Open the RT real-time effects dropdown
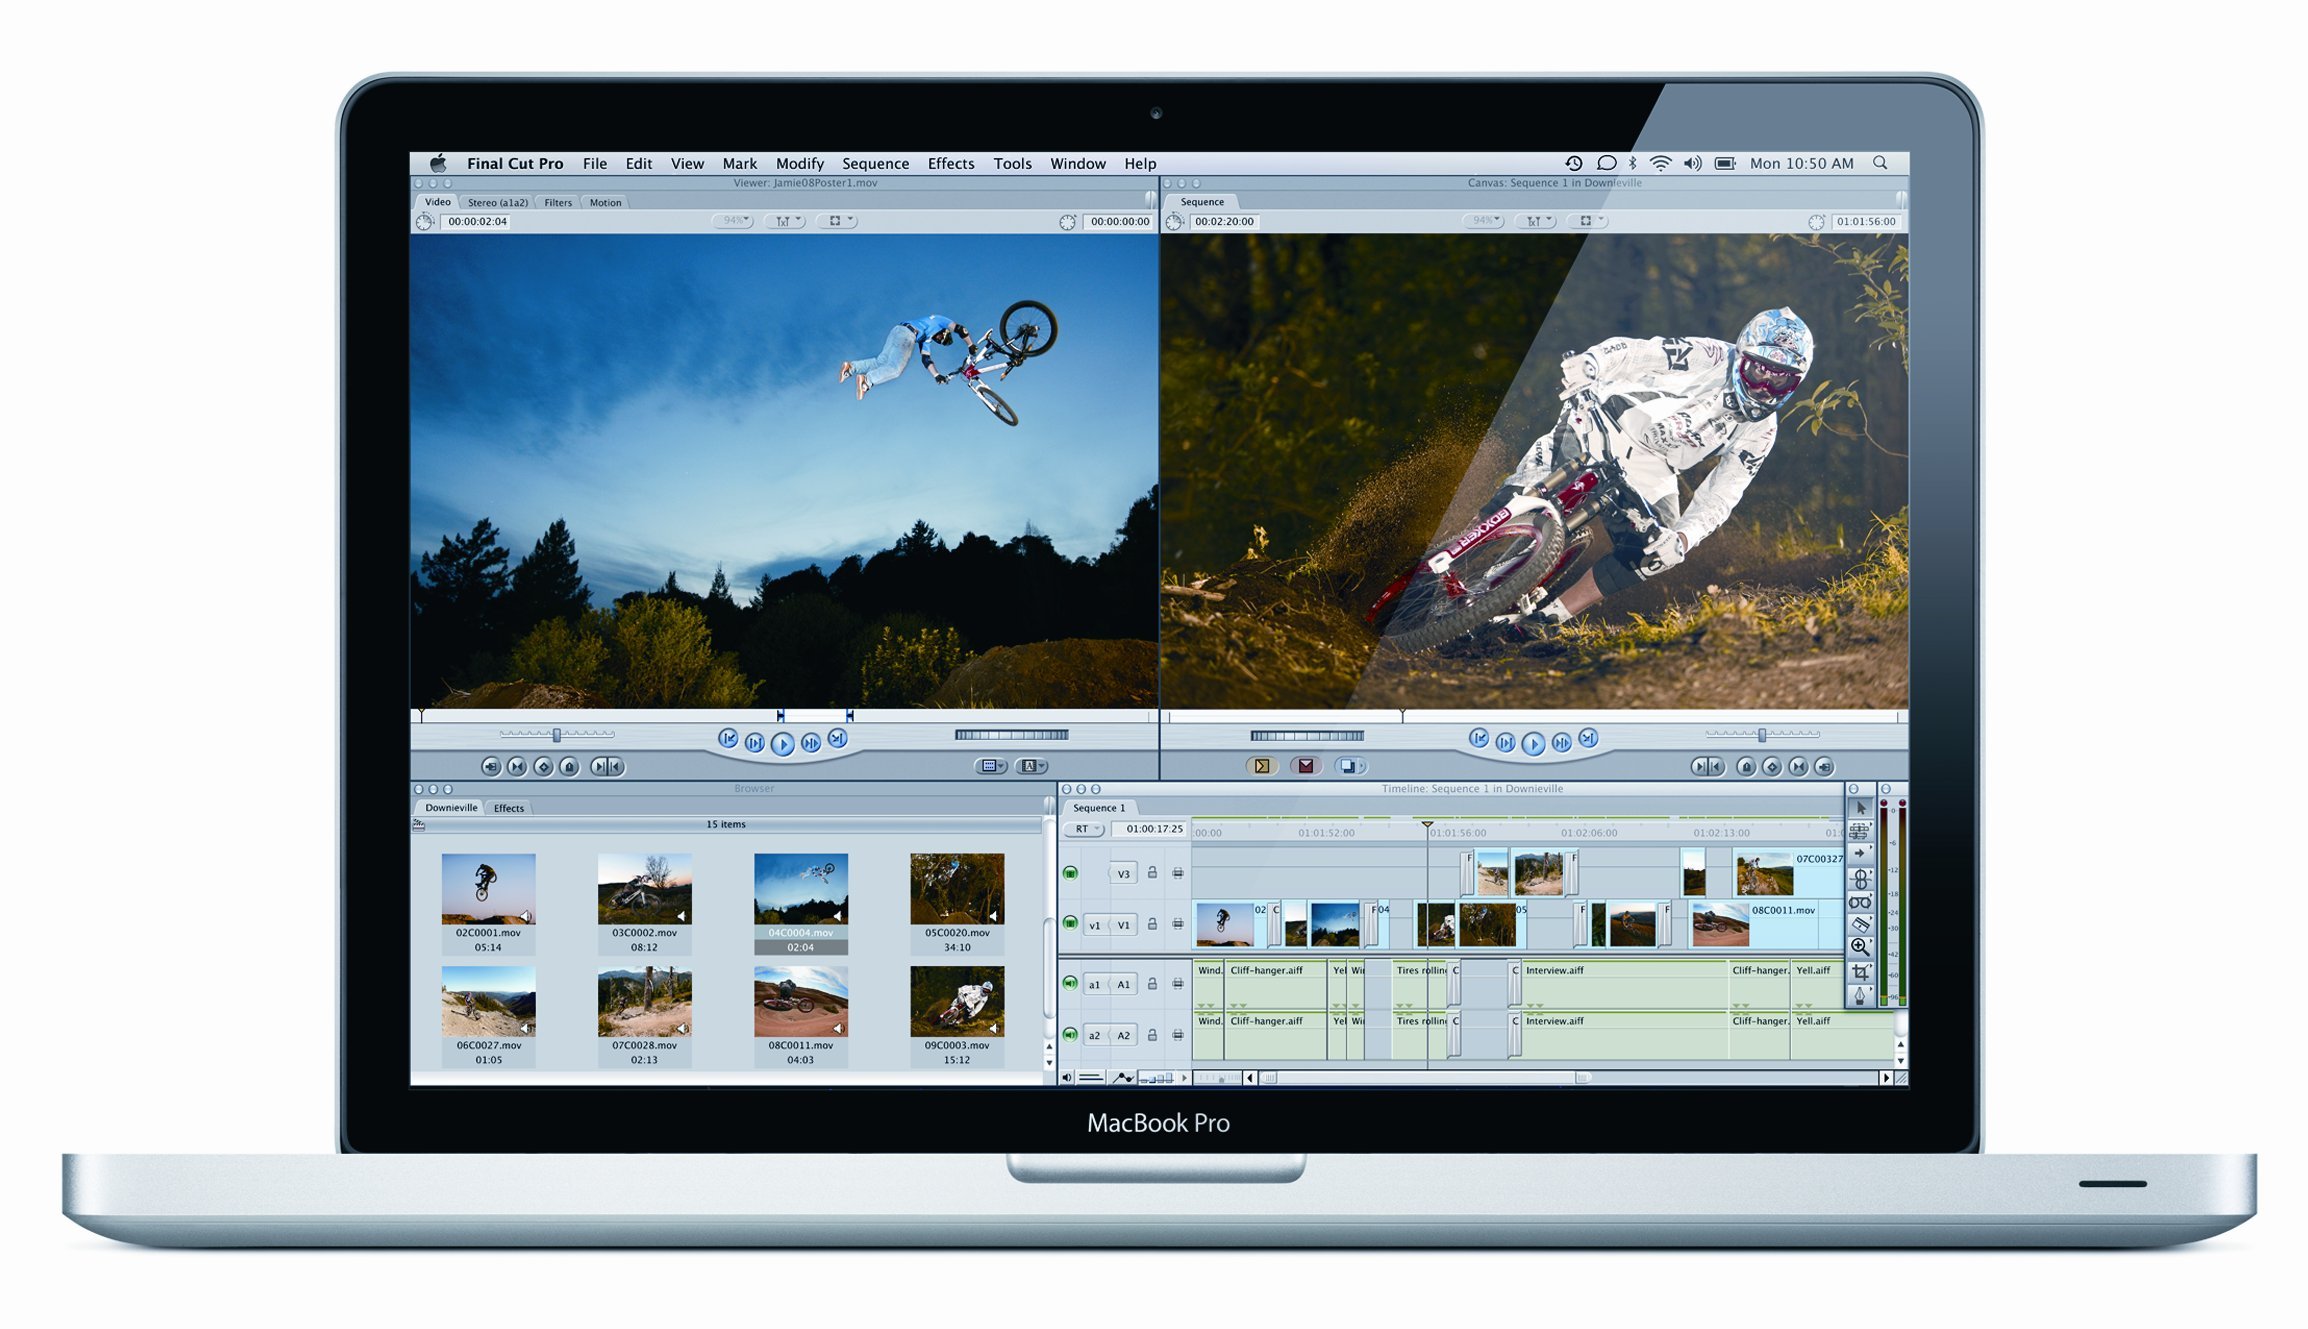2308x1329 pixels. pos(1084,829)
